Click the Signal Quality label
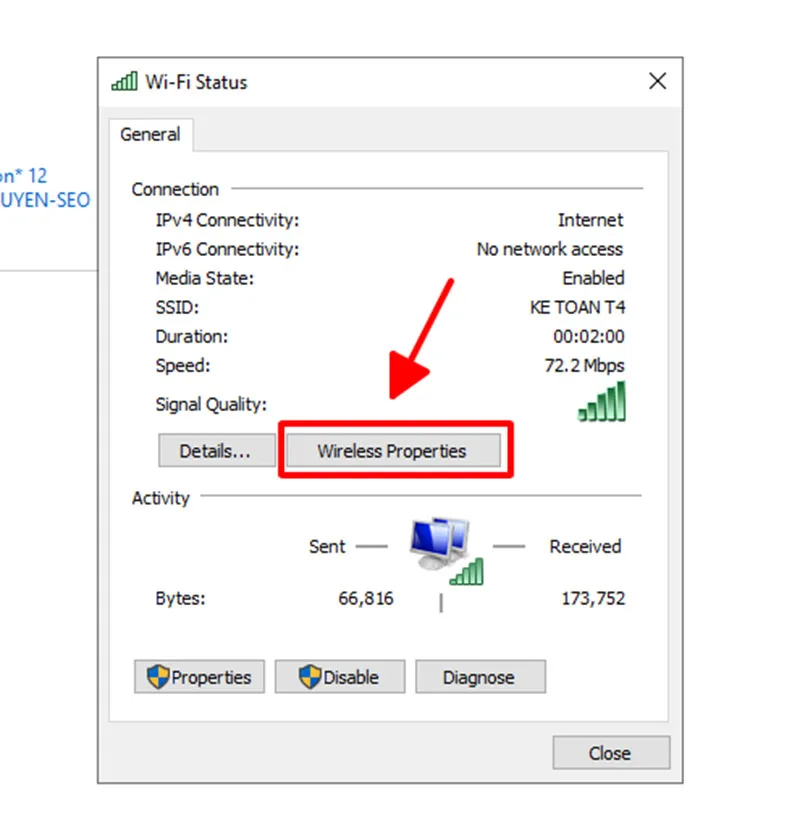The image size is (800, 839). pyautogui.click(x=211, y=405)
